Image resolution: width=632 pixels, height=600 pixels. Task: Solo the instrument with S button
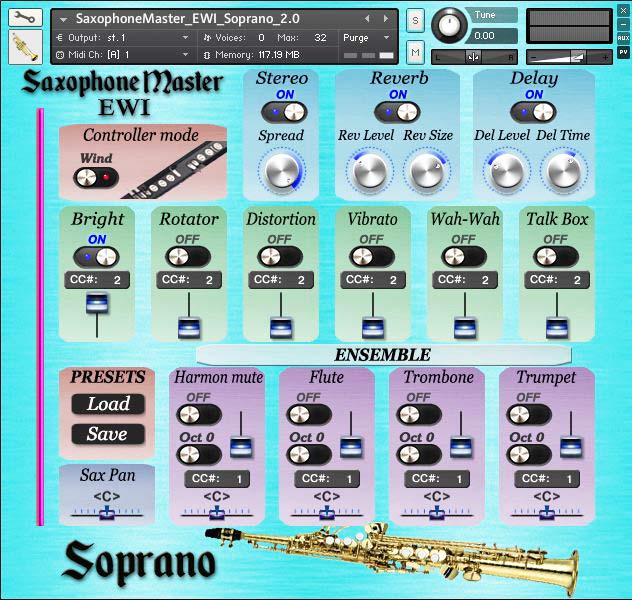coord(415,20)
